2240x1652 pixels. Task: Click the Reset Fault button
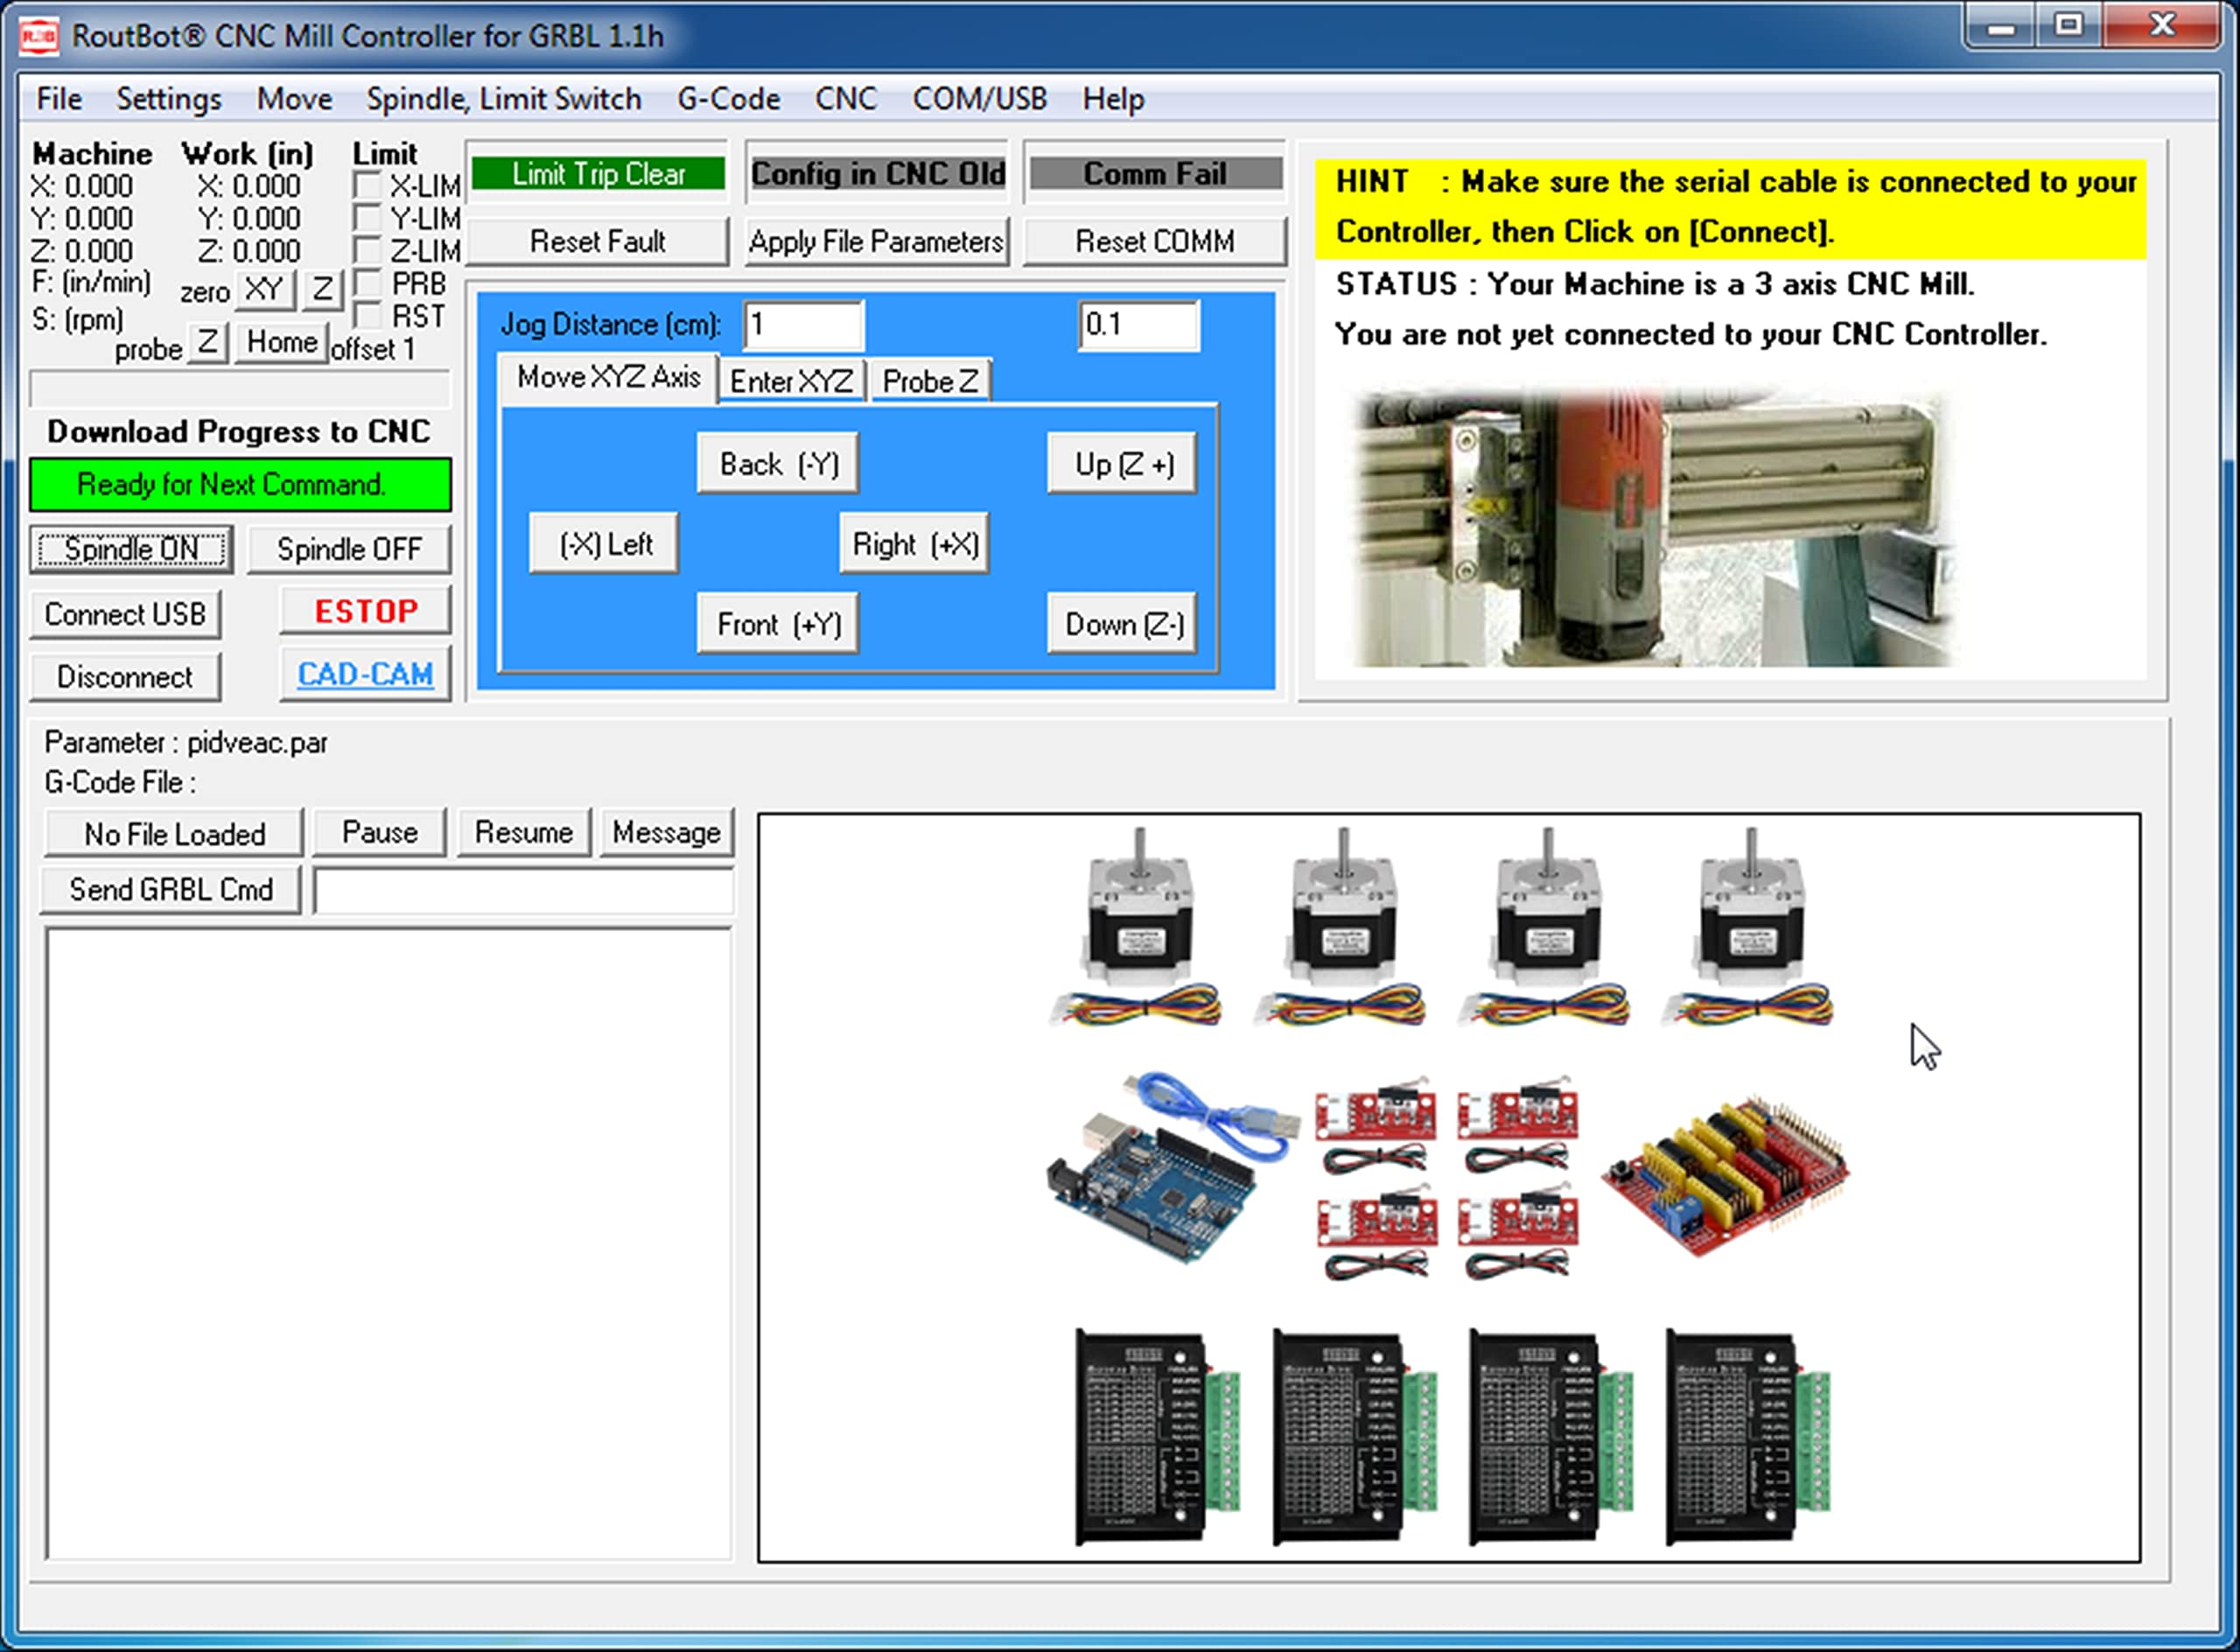click(x=598, y=241)
